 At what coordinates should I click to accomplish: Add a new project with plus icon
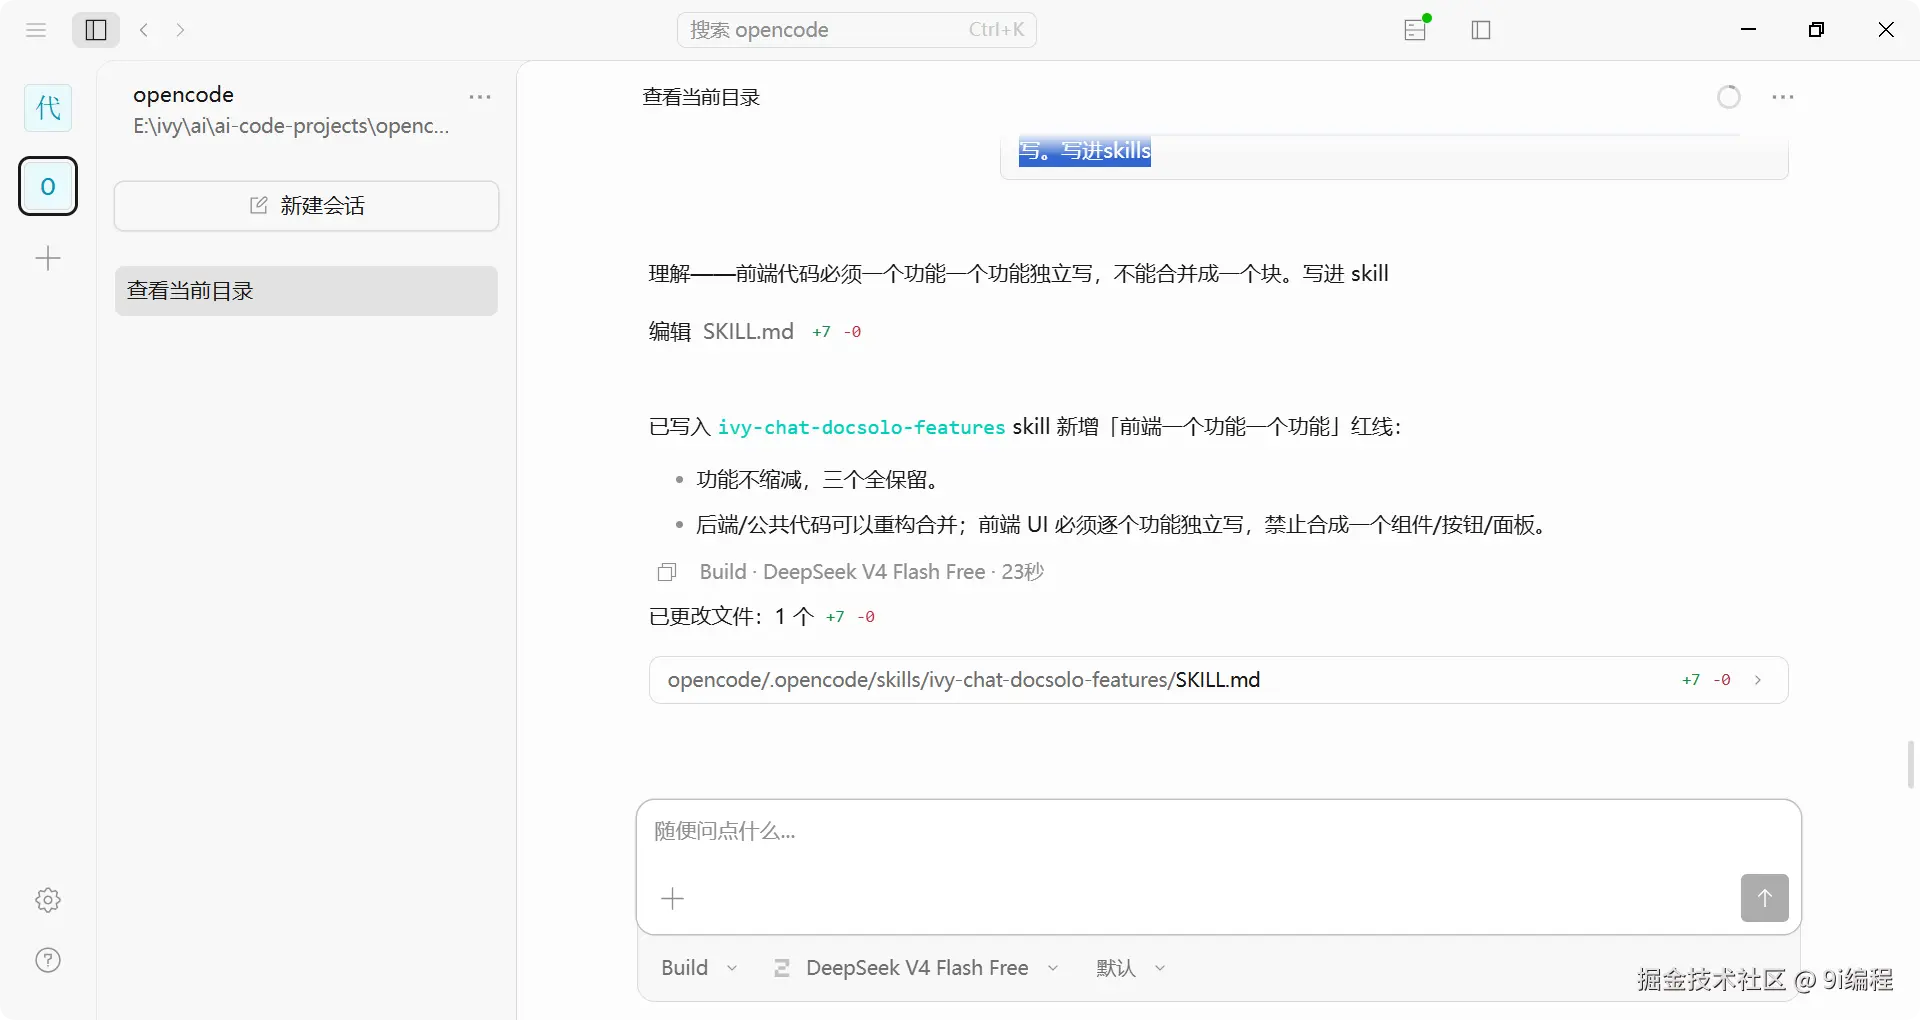[x=48, y=259]
